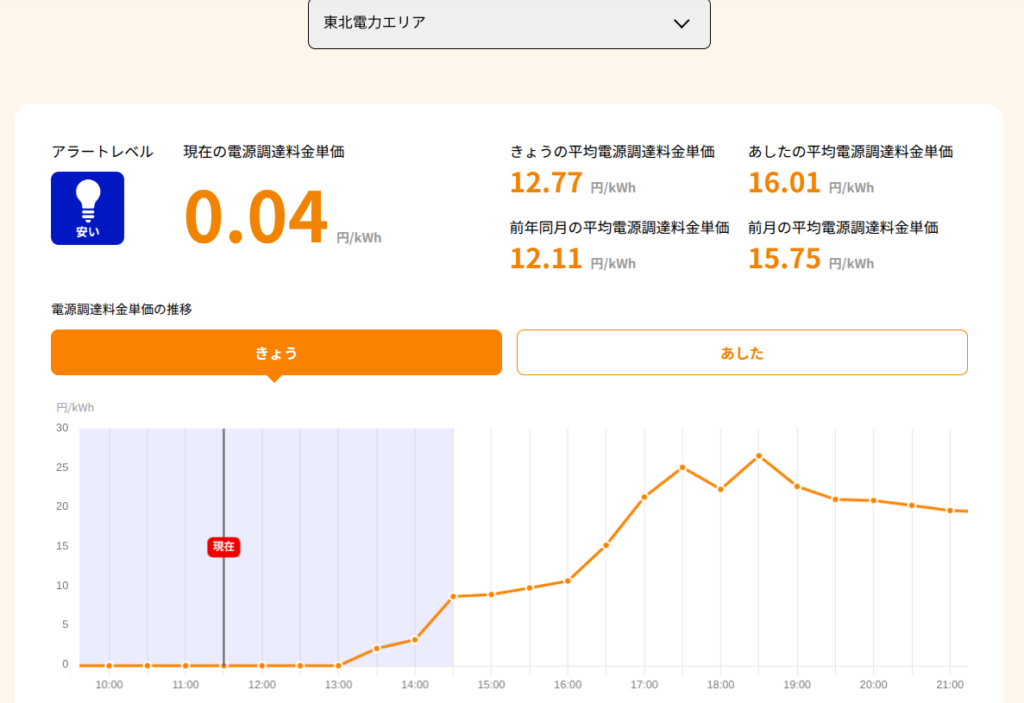Click previous year same month price 12.11
This screenshot has height=703, width=1024.
point(546,258)
